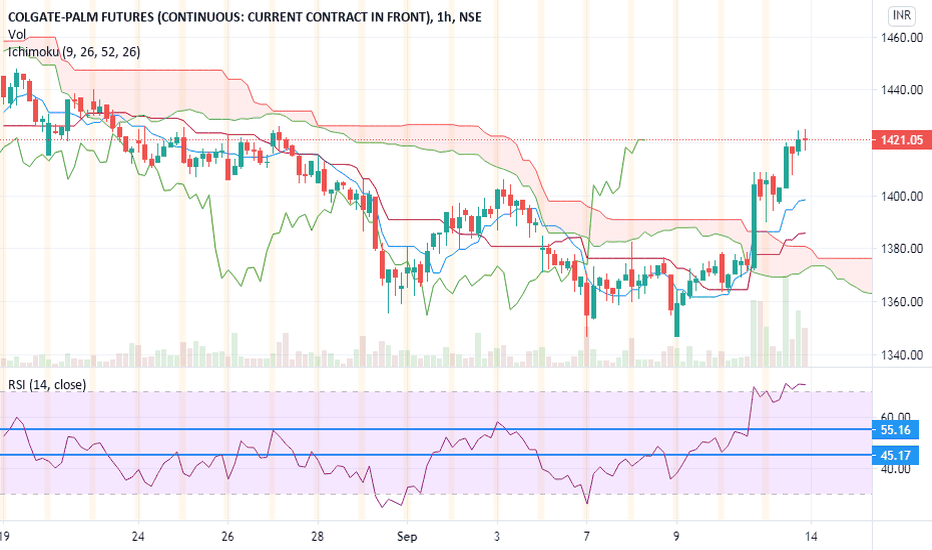Click the INR currency button
932x550 pixels.
[902, 15]
